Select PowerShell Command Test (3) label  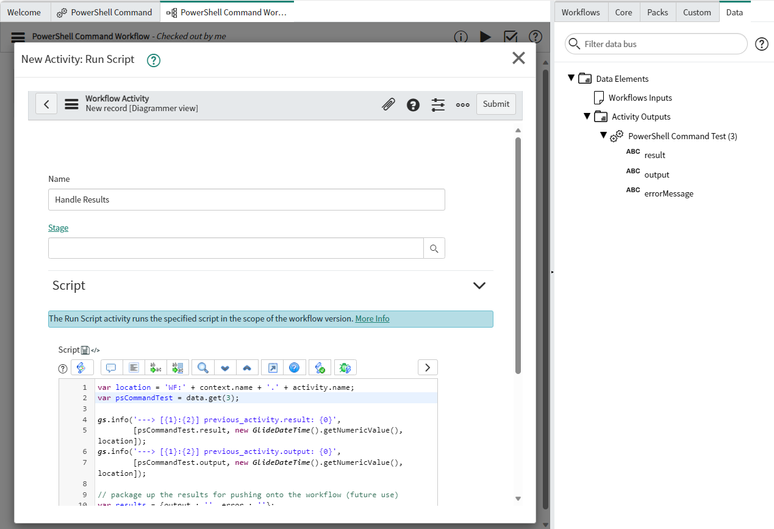(x=682, y=136)
